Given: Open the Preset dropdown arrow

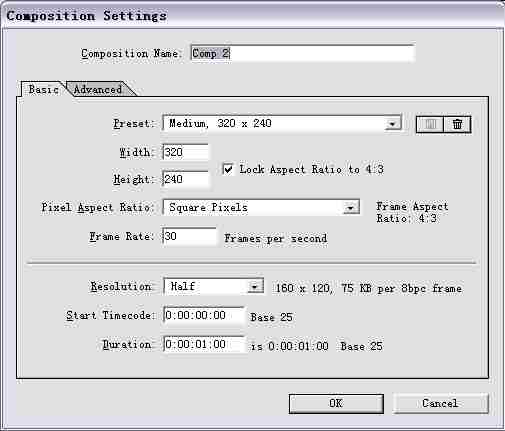Looking at the screenshot, I should coord(392,124).
